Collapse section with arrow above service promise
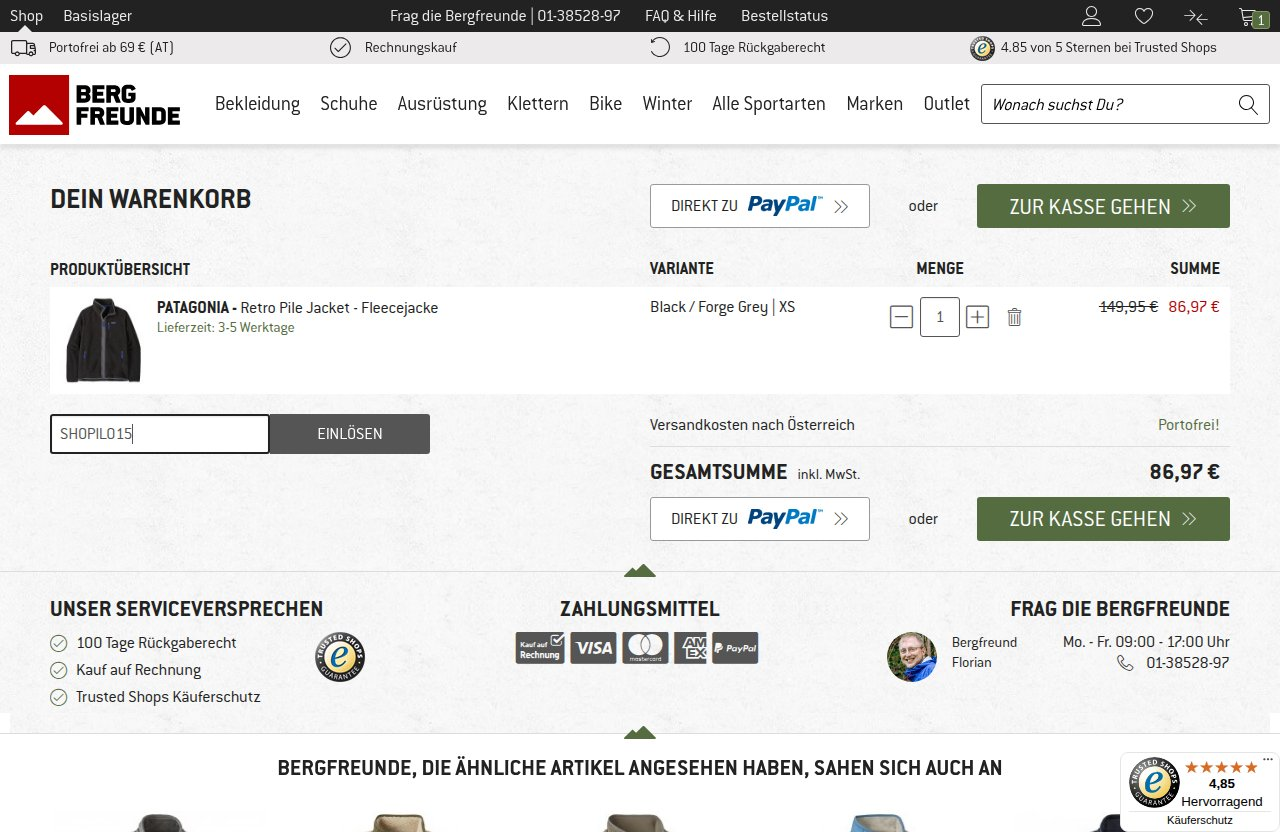 click(x=640, y=571)
